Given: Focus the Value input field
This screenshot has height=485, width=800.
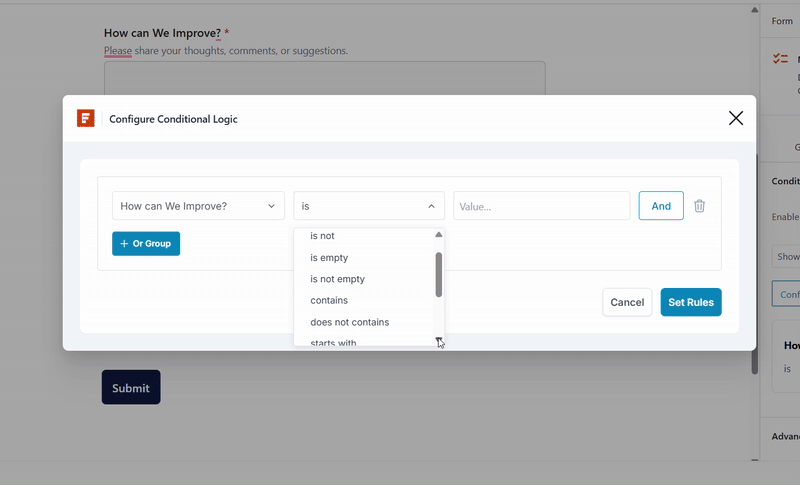Looking at the screenshot, I should 541,206.
